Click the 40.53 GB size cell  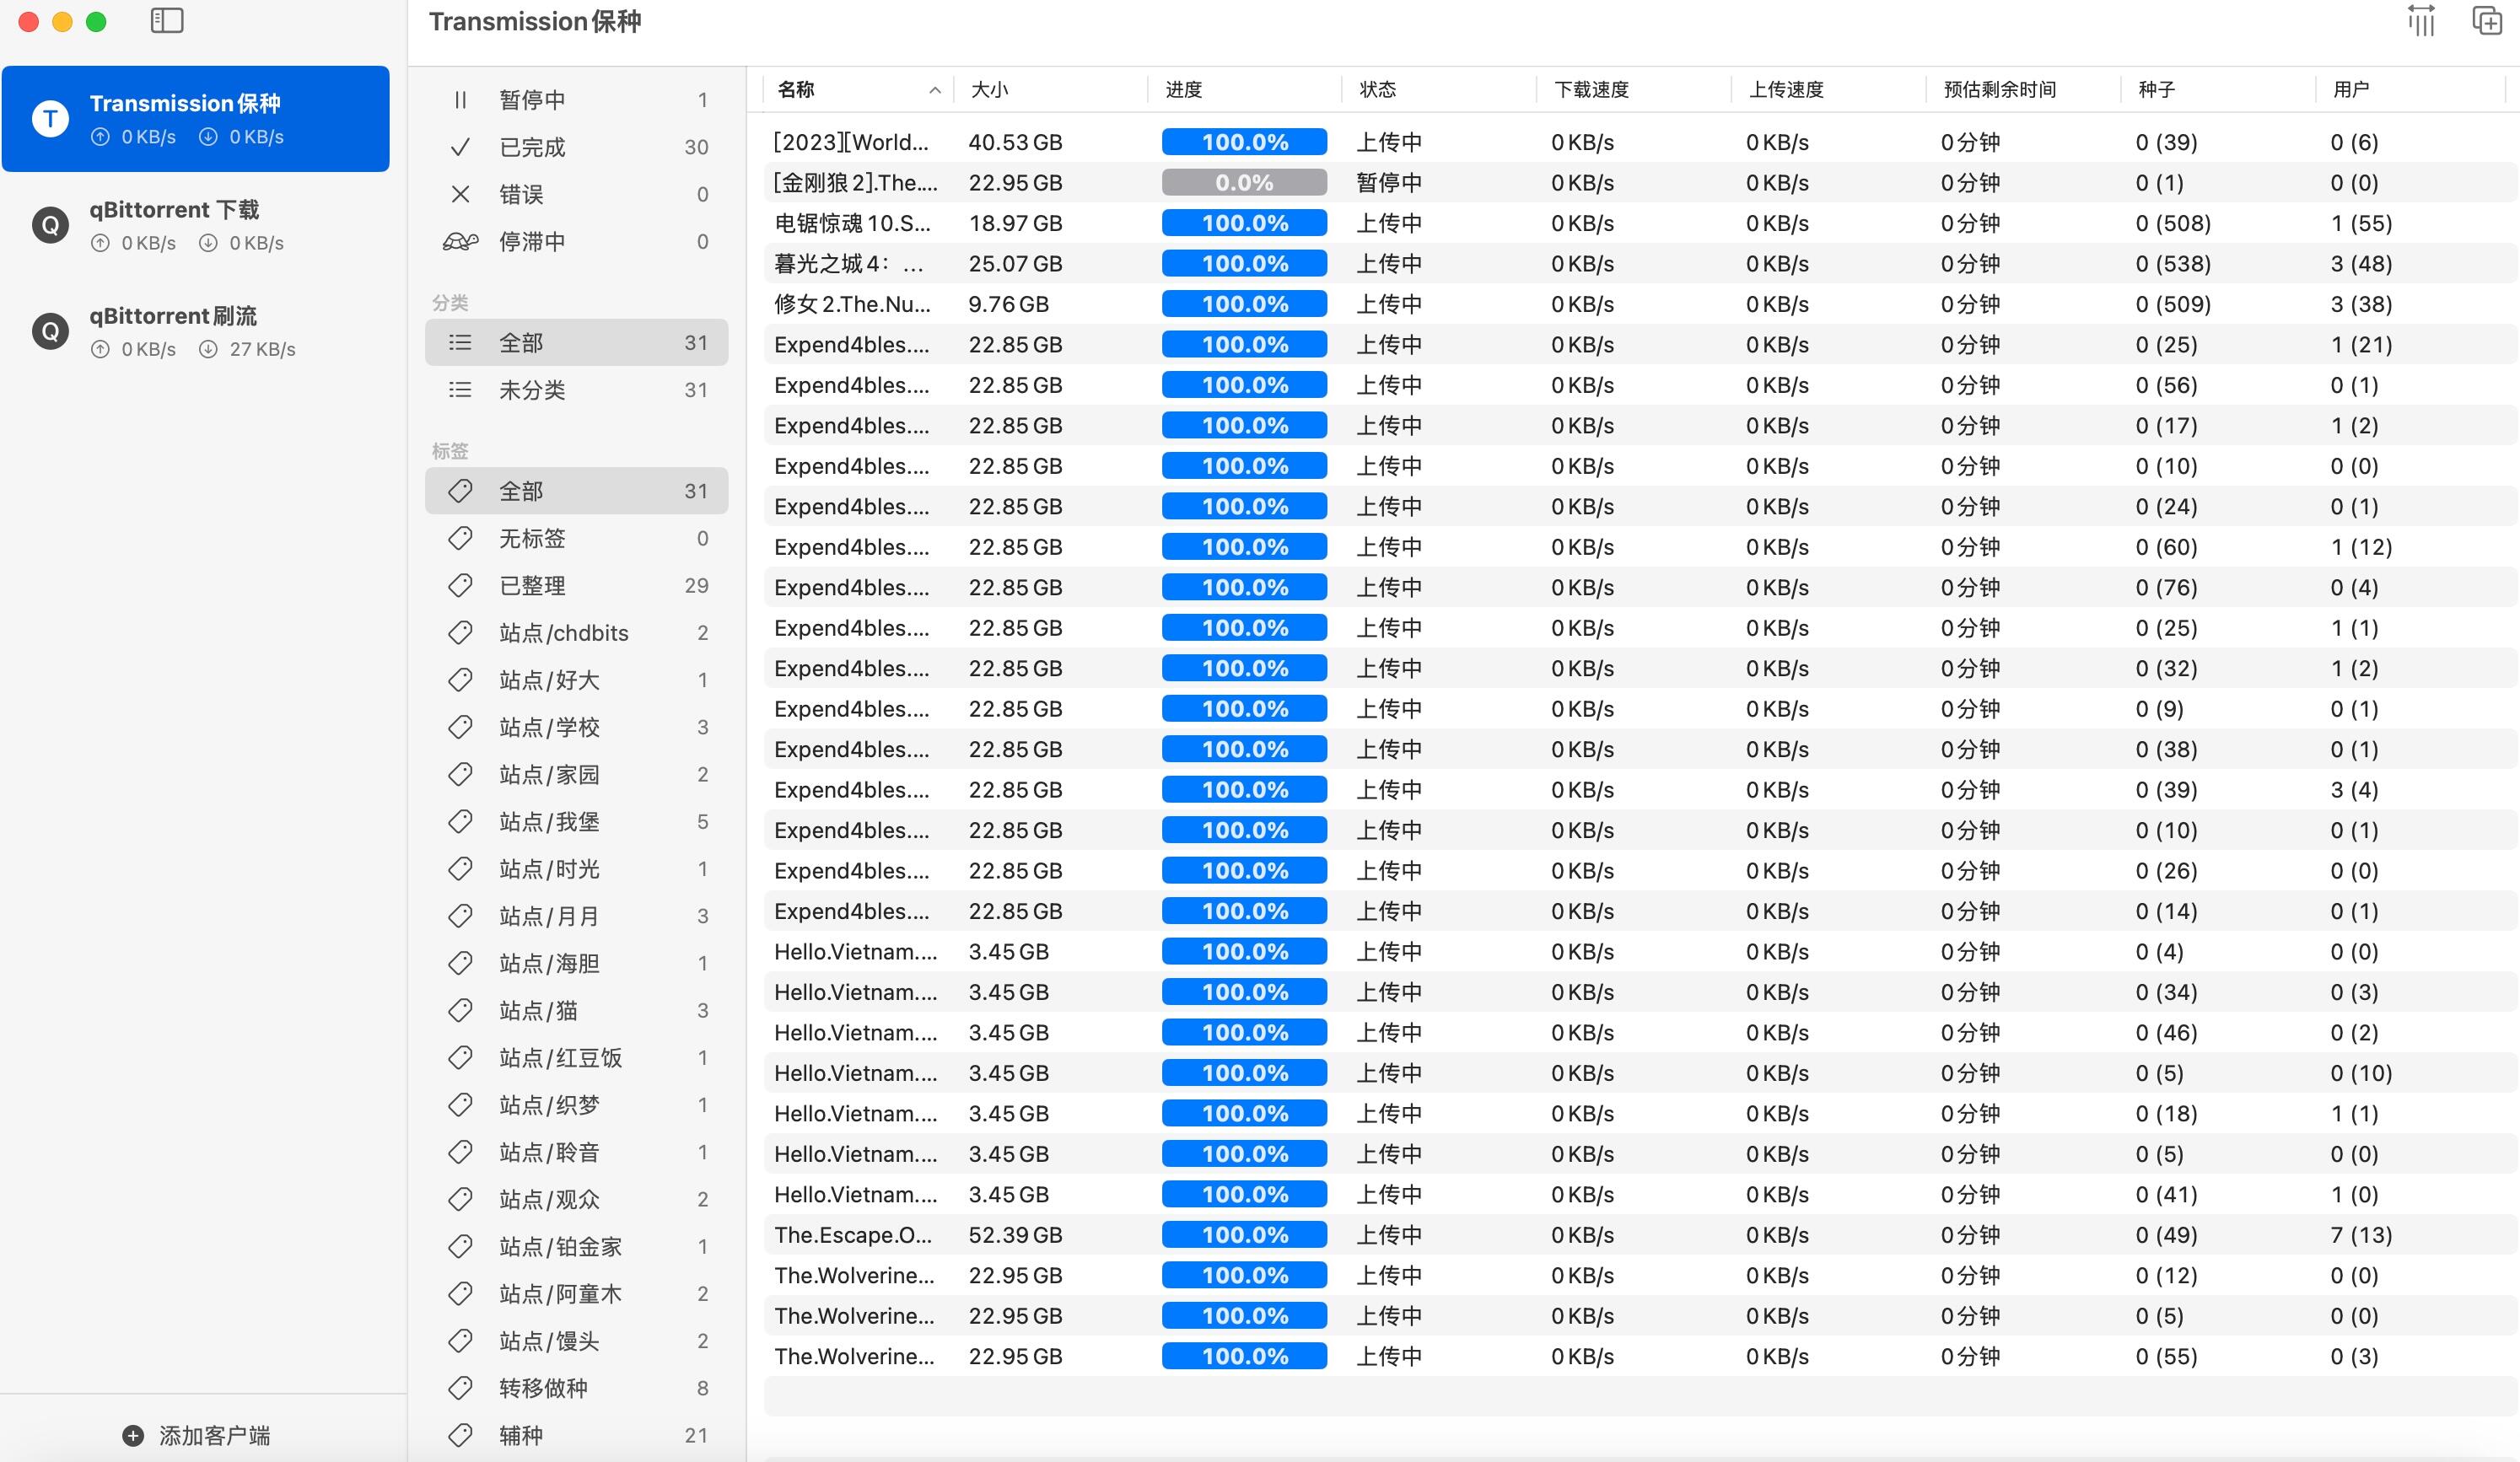[x=1015, y=142]
